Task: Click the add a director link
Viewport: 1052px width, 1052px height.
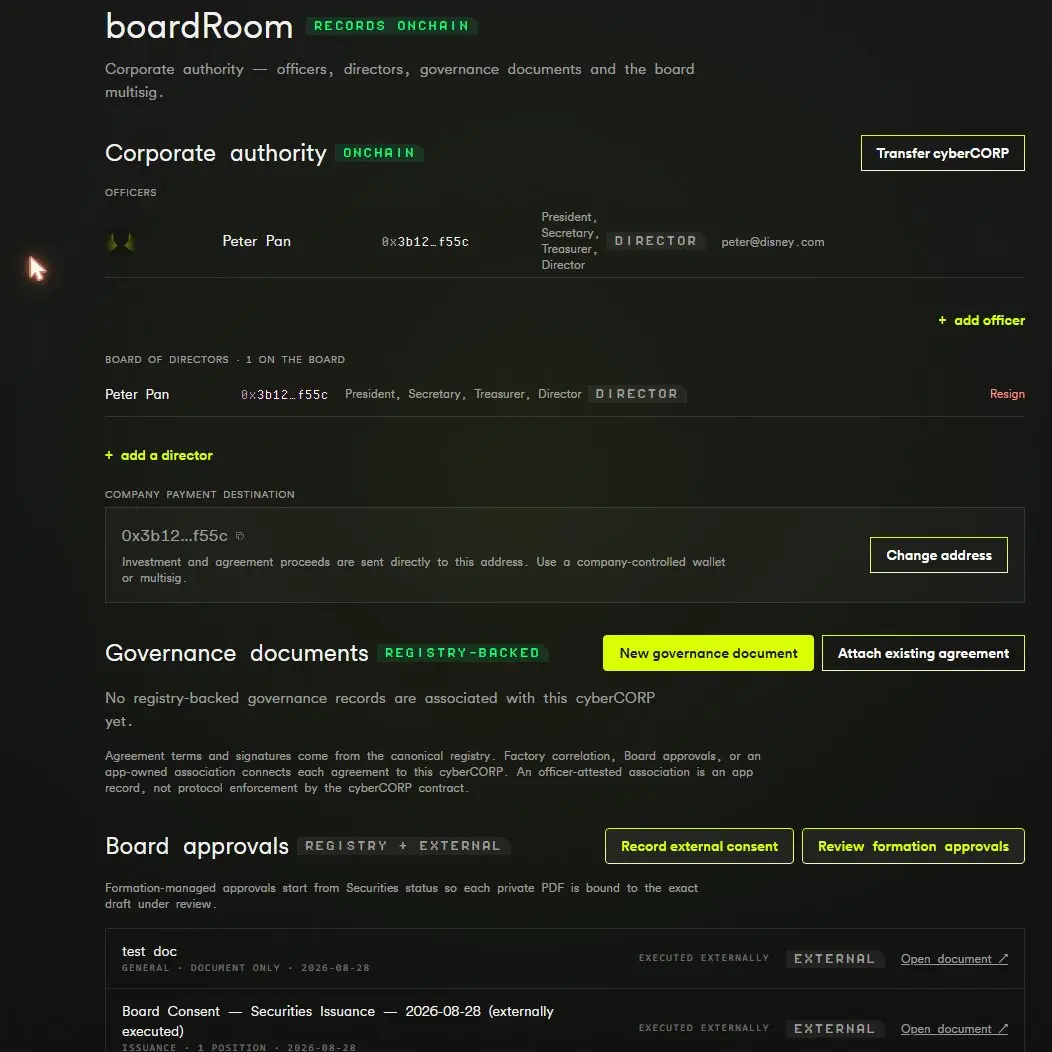Action: pyautogui.click(x=159, y=456)
